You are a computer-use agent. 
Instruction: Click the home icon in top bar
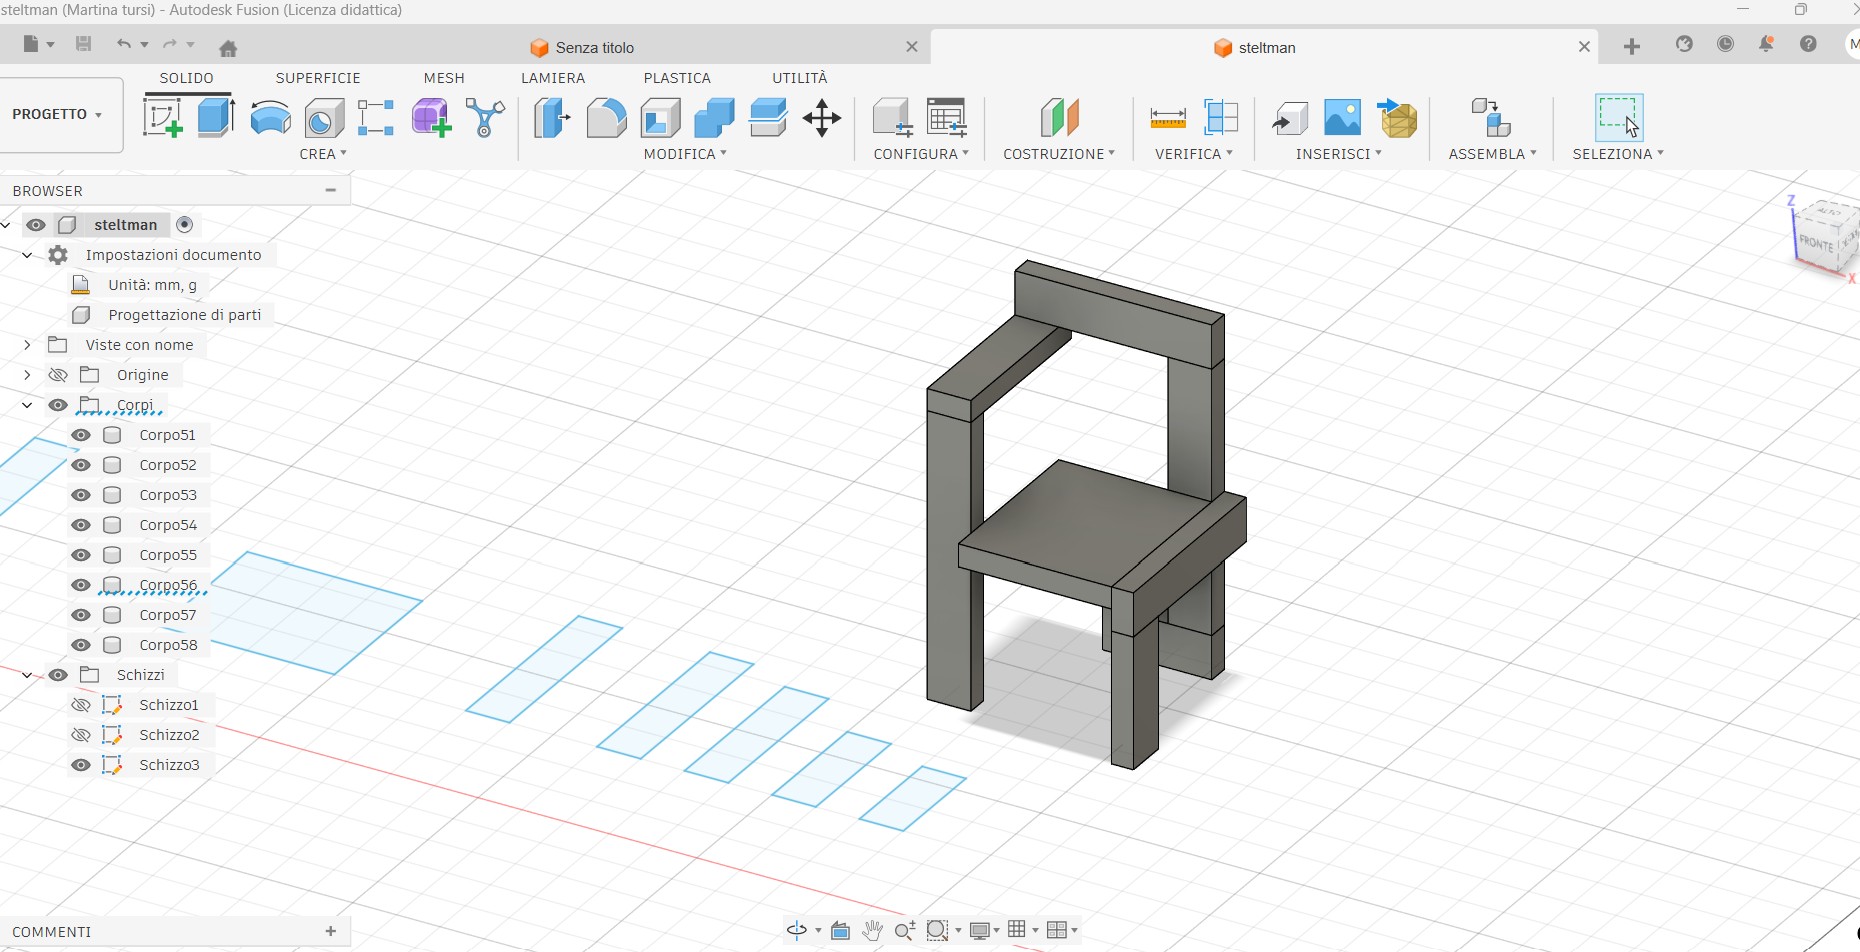coord(228,48)
